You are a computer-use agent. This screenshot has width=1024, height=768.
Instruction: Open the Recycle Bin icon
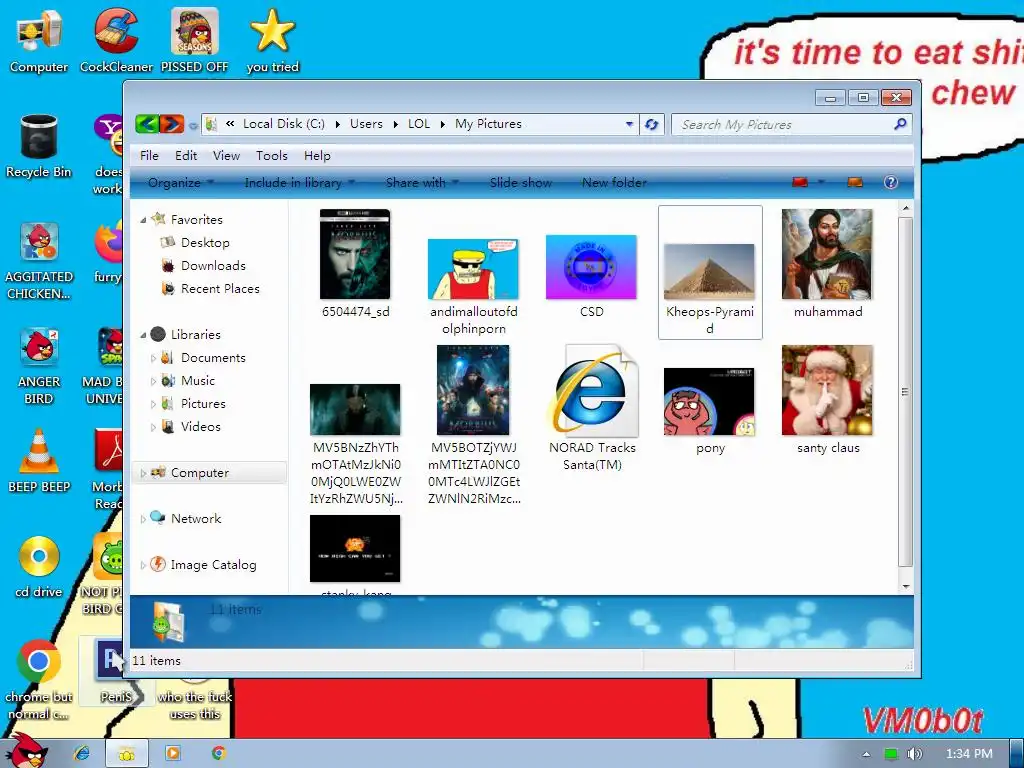pyautogui.click(x=39, y=146)
